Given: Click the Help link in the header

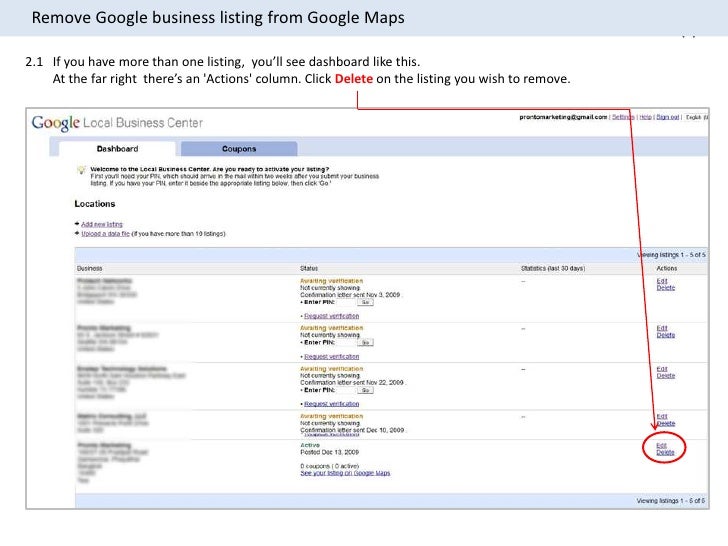Looking at the screenshot, I should pos(645,117).
